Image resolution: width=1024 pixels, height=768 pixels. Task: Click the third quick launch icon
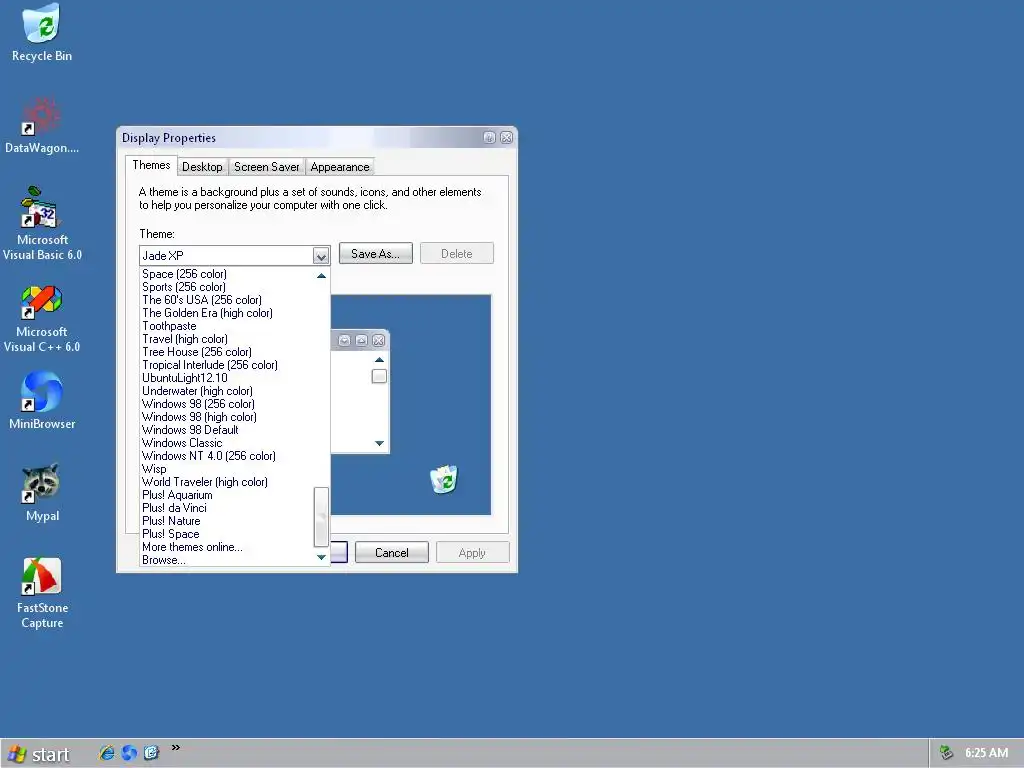152,753
